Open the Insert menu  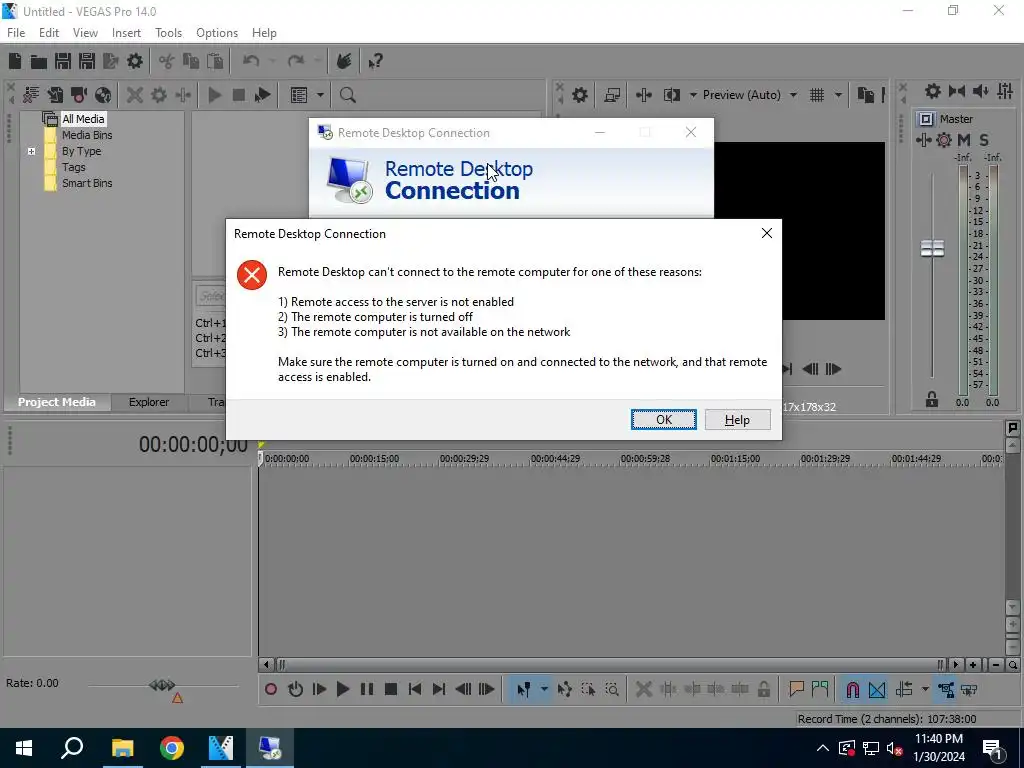(x=126, y=33)
